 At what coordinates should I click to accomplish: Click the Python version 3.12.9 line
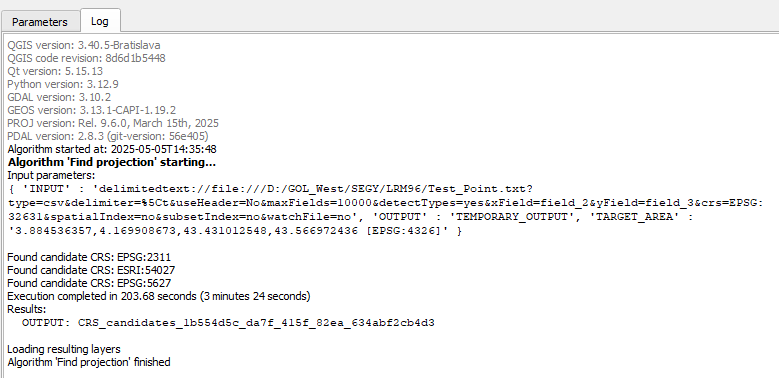click(63, 84)
